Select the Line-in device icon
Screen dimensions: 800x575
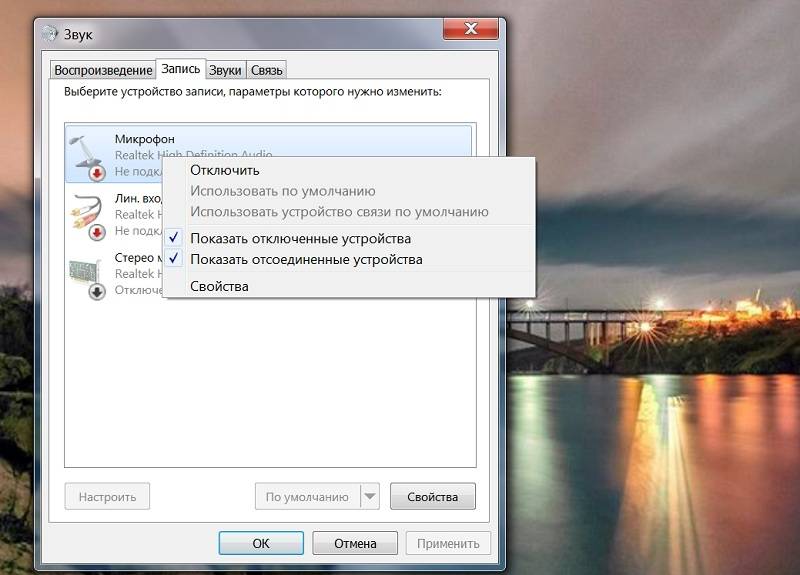(87, 214)
